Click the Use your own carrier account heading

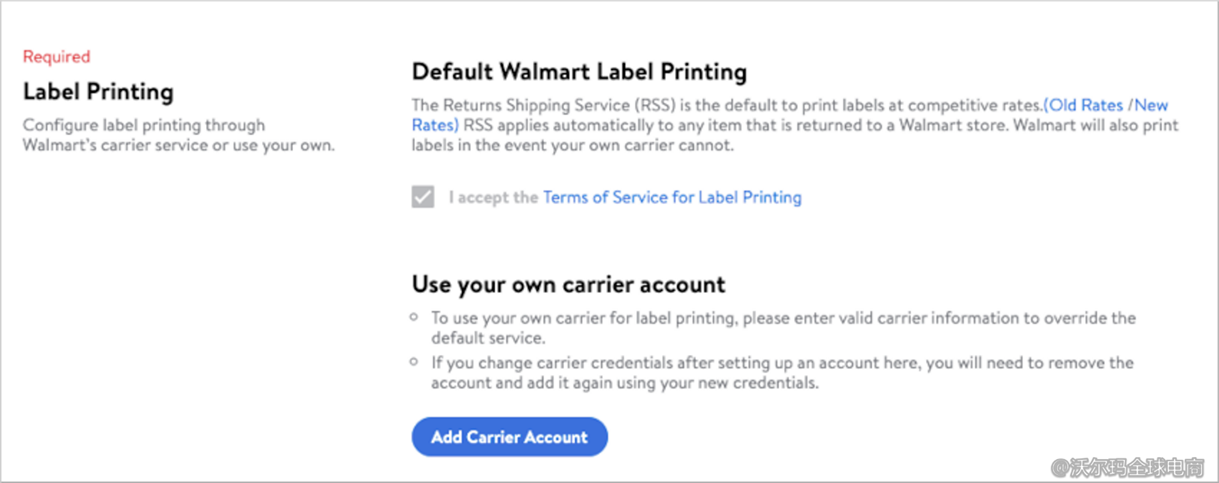click(568, 284)
